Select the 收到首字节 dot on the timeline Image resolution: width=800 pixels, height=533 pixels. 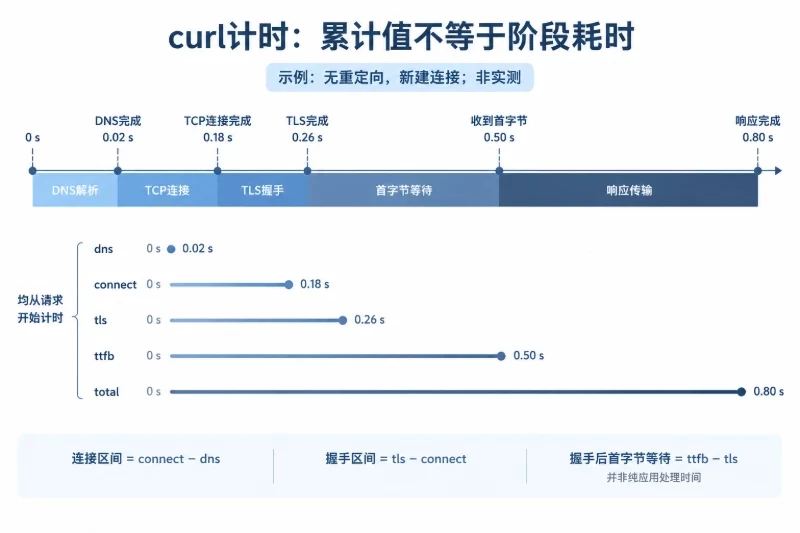click(499, 171)
